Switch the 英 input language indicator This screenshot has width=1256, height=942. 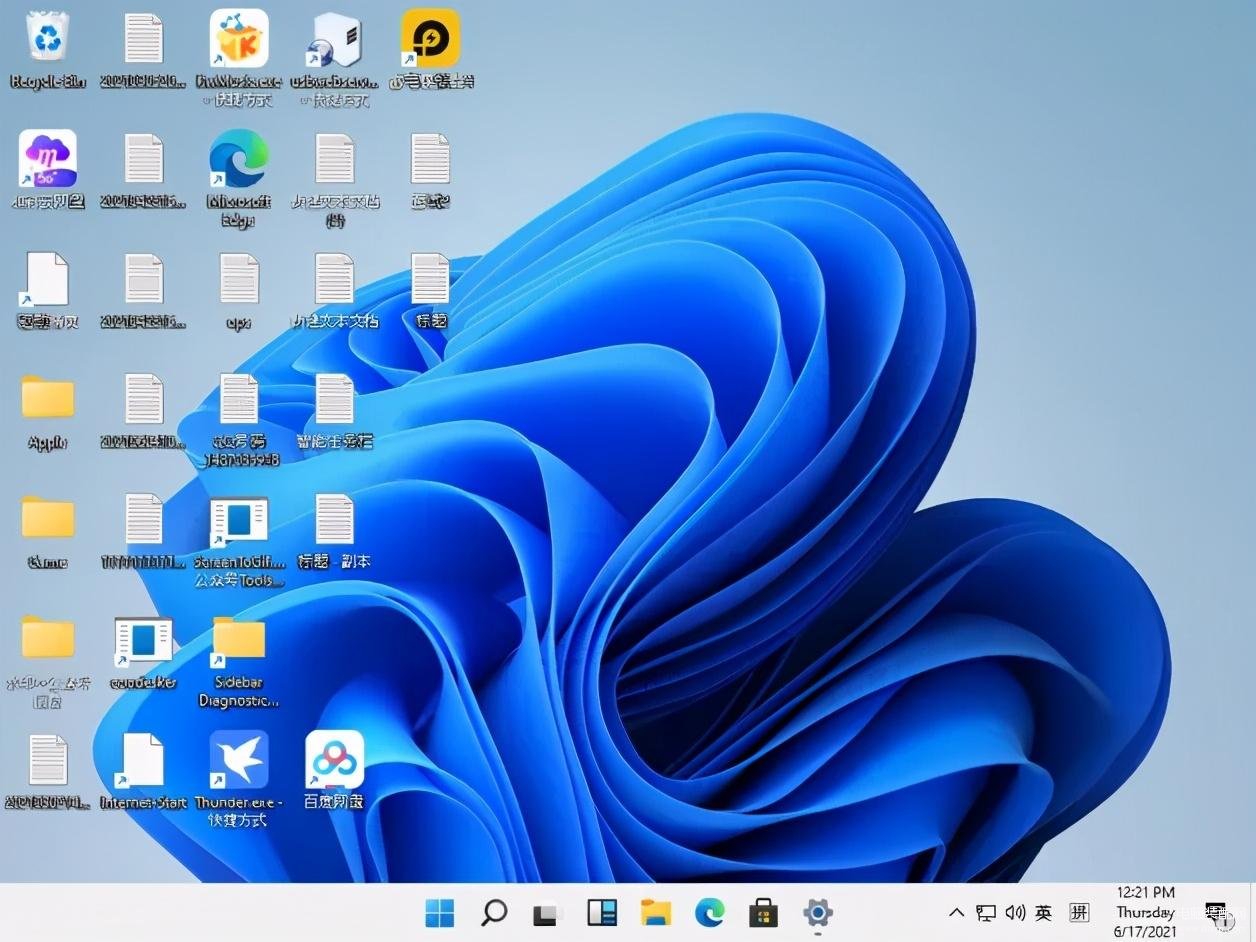1044,912
